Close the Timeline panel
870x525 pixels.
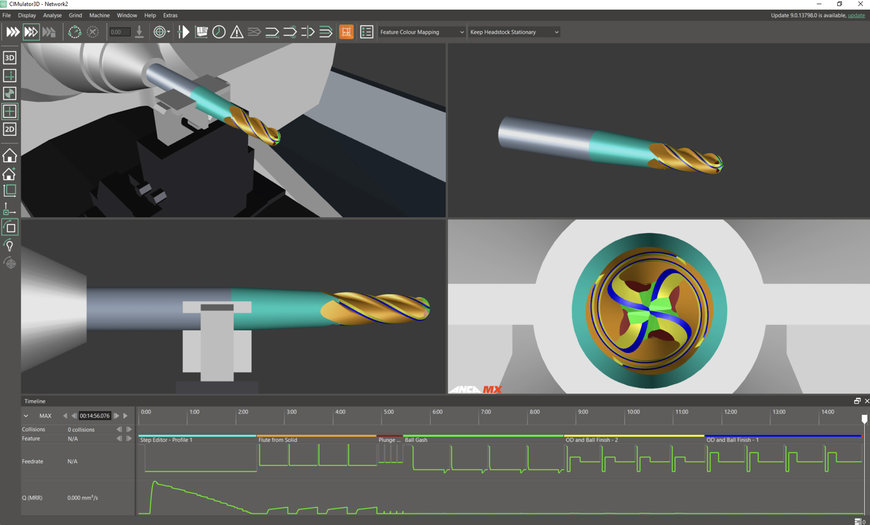867,401
